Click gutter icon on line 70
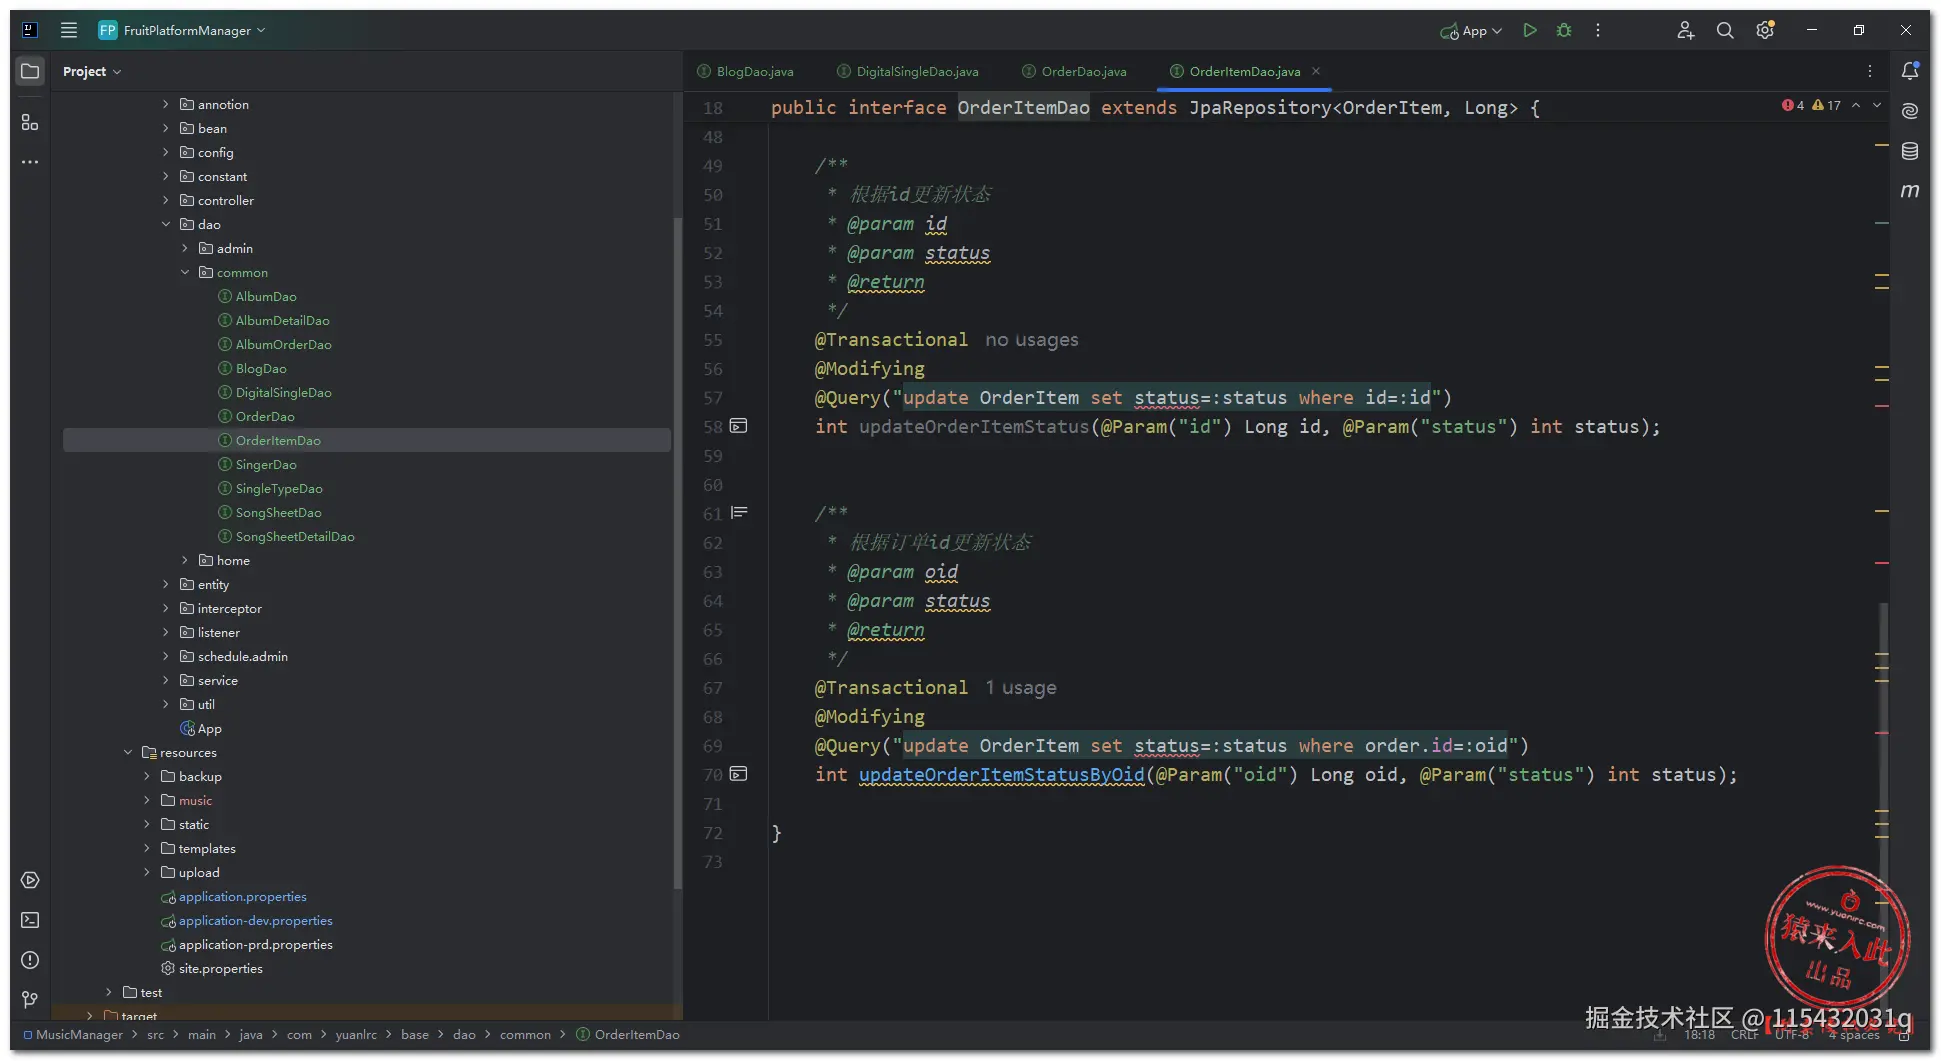This screenshot has width=1941, height=1061. point(738,774)
